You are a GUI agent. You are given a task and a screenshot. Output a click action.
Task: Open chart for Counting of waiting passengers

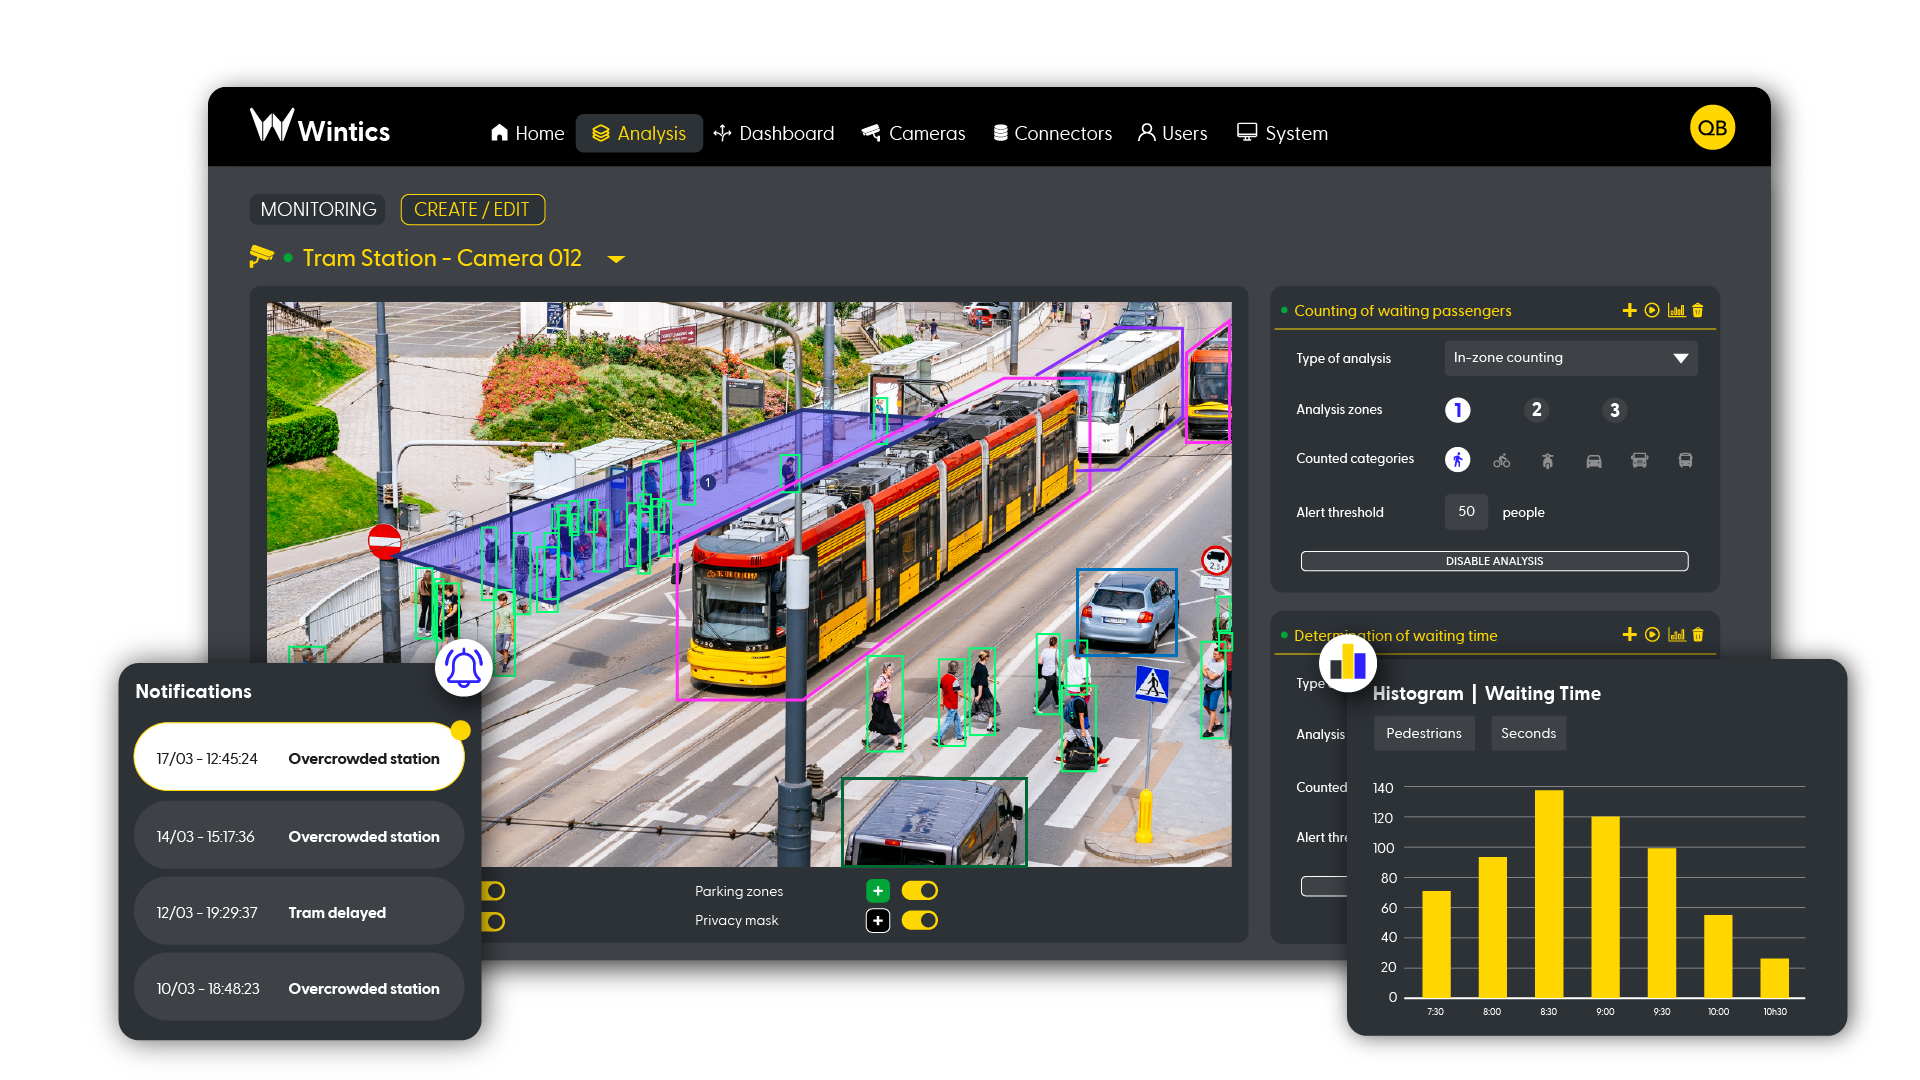point(1676,311)
